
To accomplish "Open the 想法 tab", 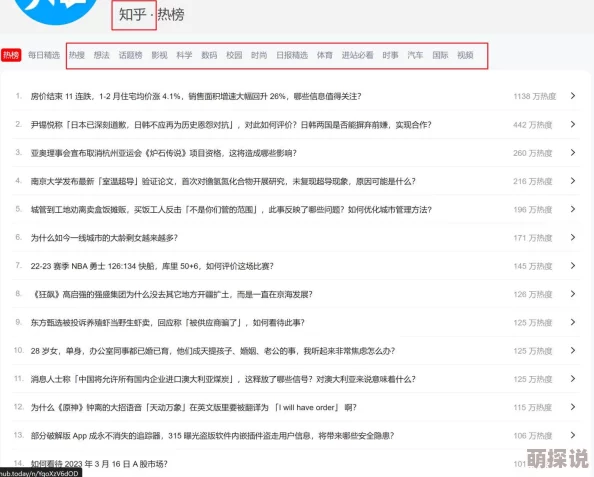I will point(102,55).
